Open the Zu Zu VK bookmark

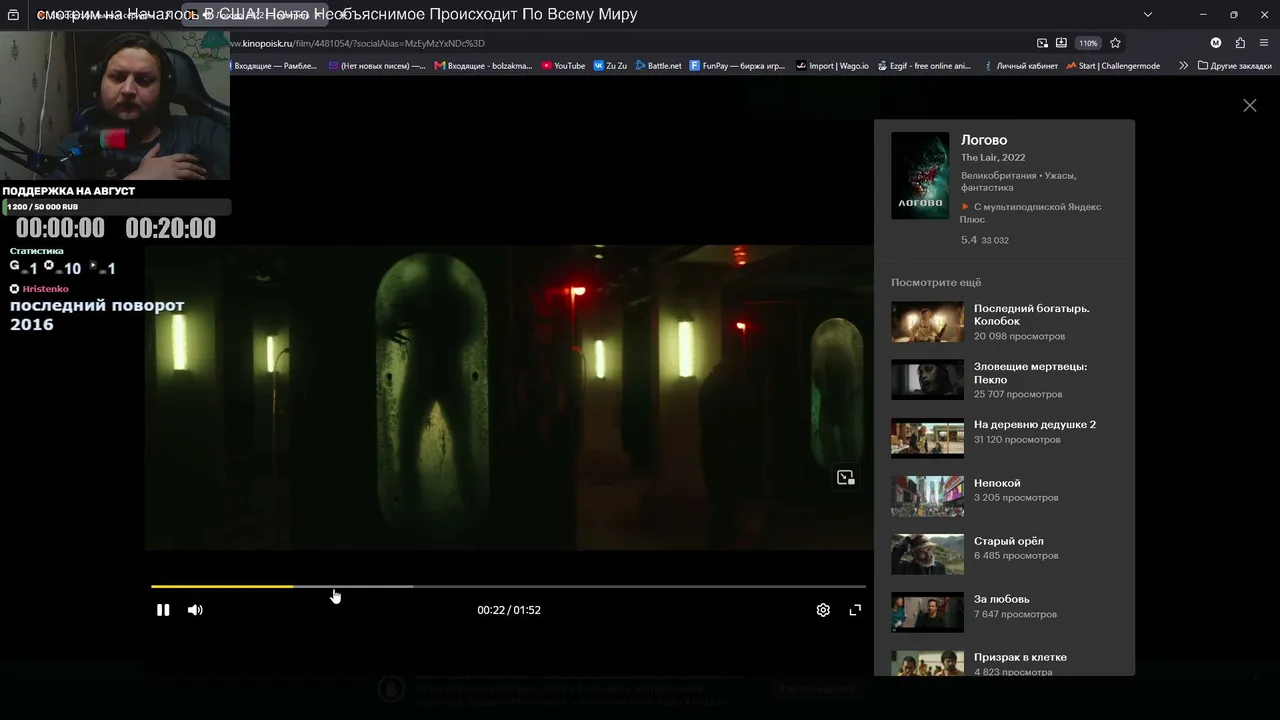610,66
